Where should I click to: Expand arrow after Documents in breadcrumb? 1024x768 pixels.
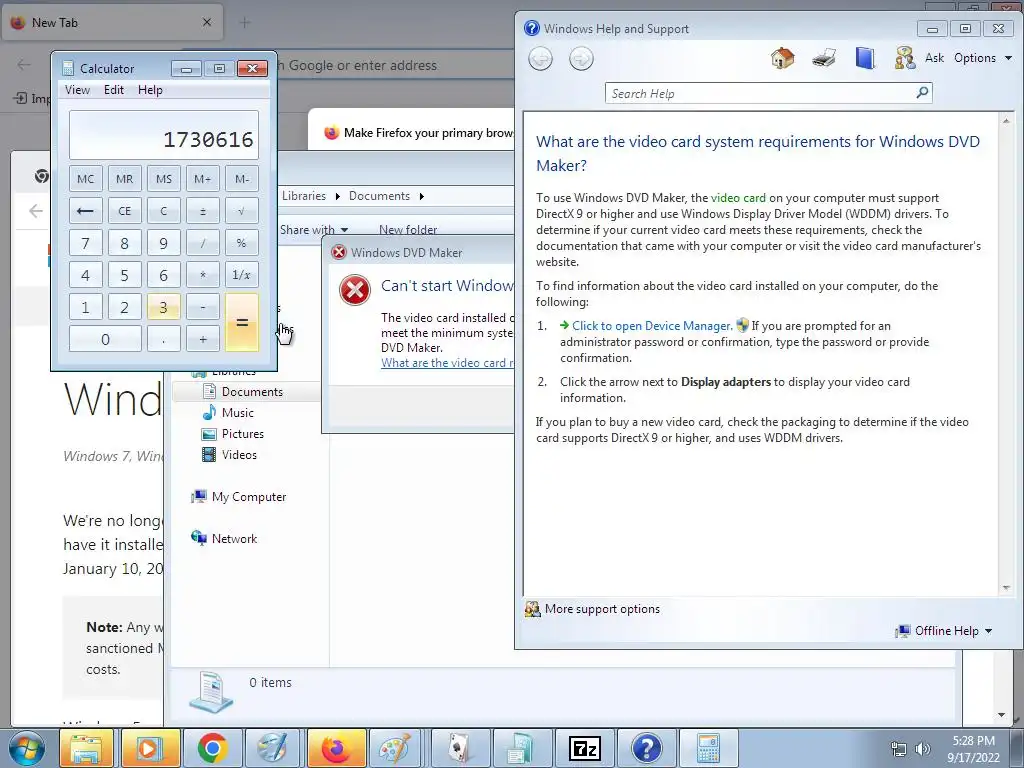tap(421, 196)
